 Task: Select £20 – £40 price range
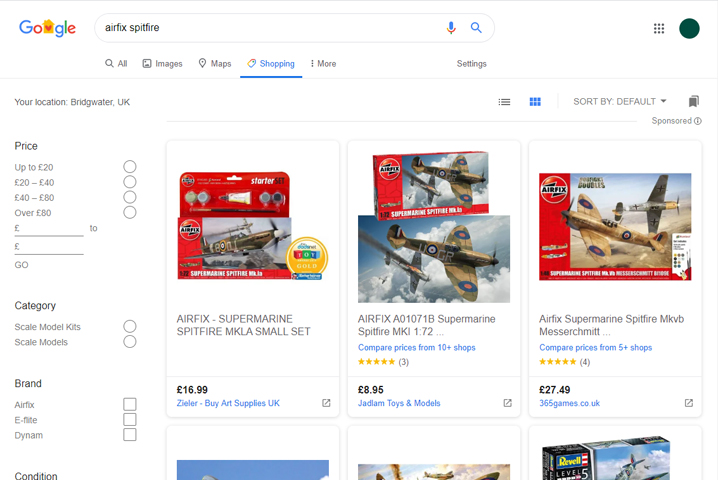pyautogui.click(x=130, y=182)
